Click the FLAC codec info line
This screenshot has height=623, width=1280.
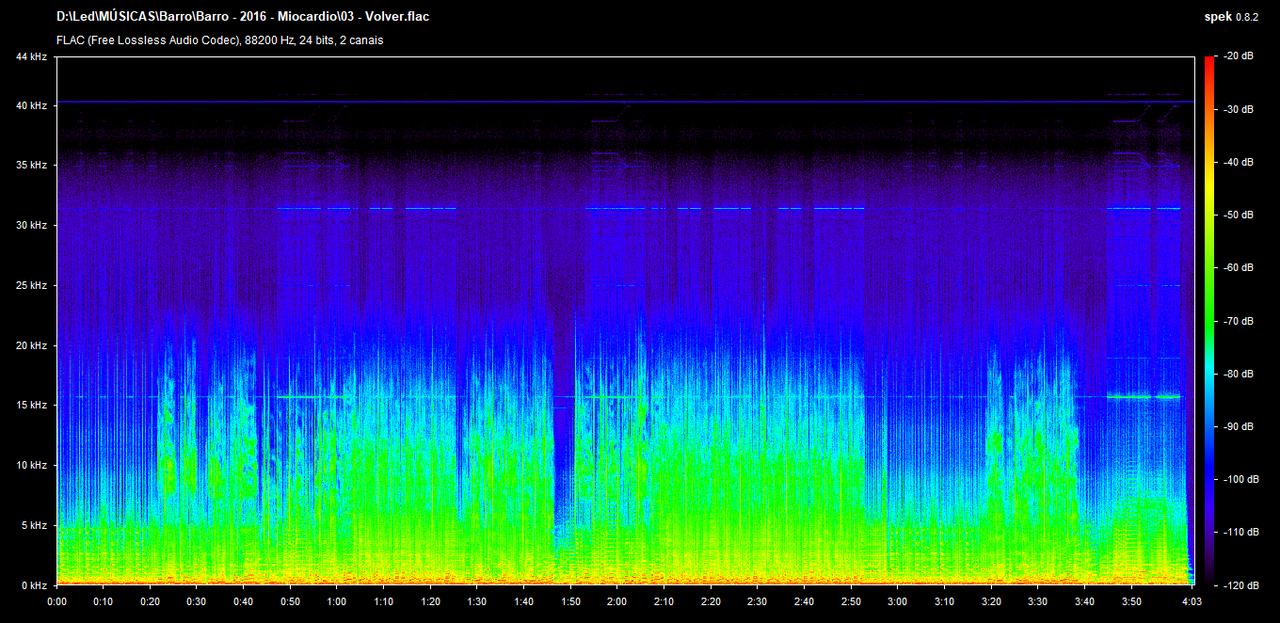[220, 40]
